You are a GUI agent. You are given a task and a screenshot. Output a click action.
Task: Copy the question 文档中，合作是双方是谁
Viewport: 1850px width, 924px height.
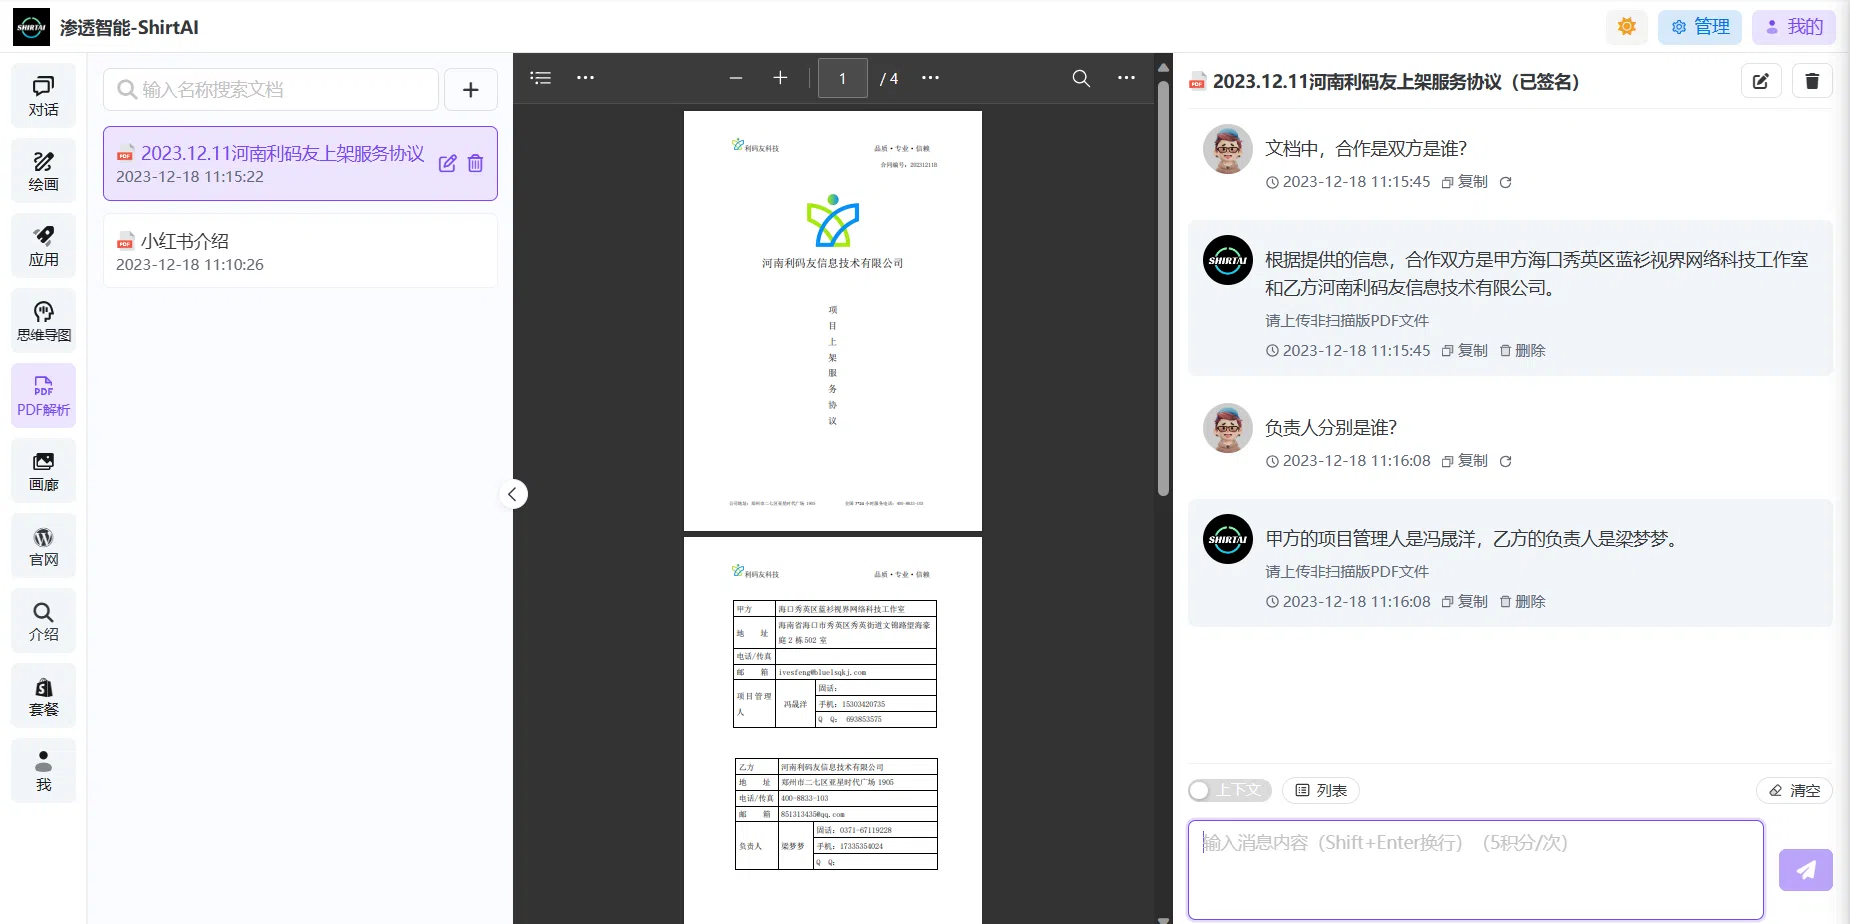tap(1465, 182)
